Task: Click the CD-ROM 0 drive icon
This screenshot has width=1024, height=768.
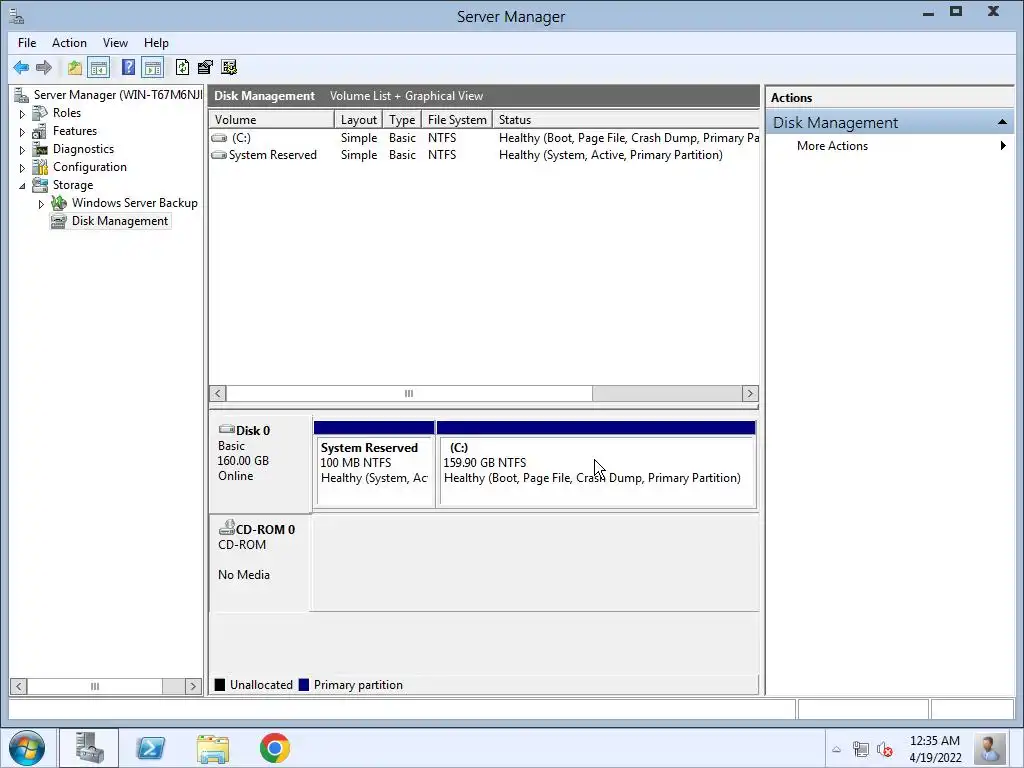Action: [x=227, y=527]
